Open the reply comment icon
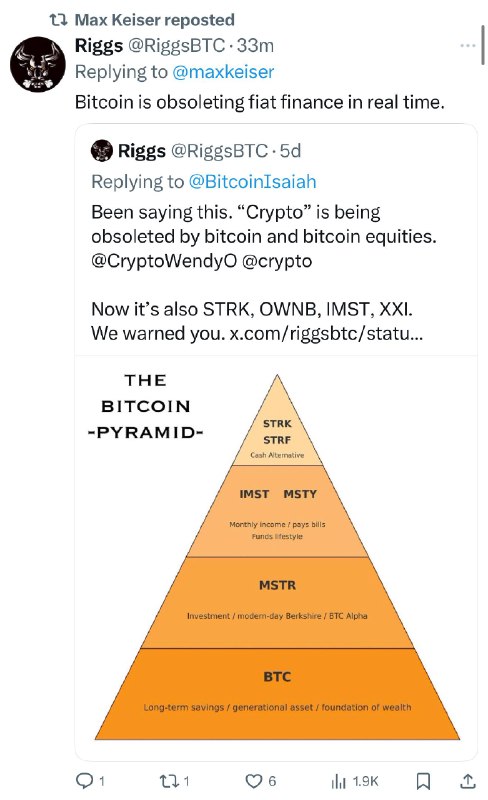The image size is (488, 800). 83,781
